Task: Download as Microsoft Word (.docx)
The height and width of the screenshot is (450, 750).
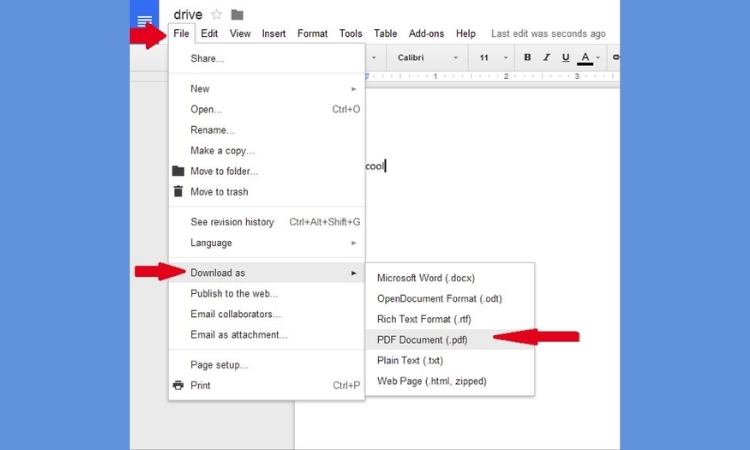Action: 450,278
